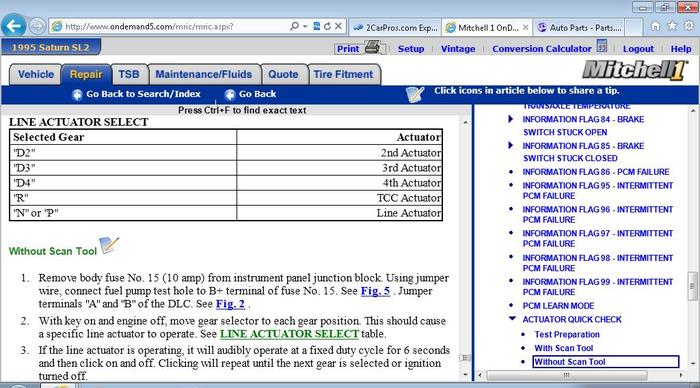Open favorites star icon
This screenshot has height=388, width=700.
tap(672, 26)
